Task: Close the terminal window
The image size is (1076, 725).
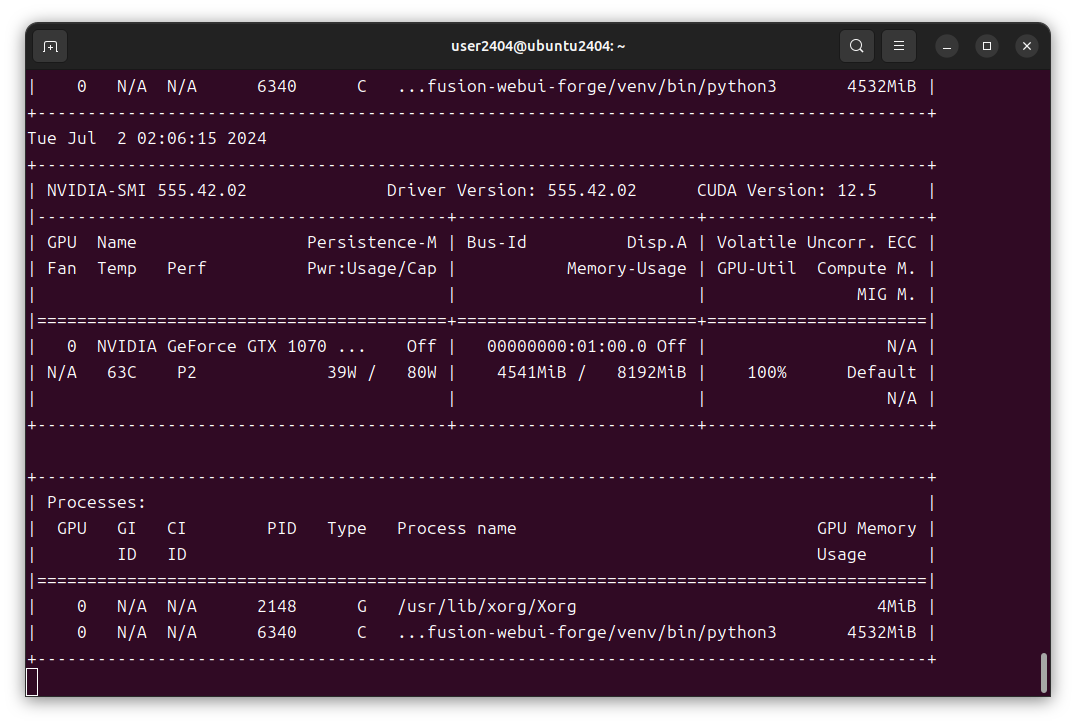Action: 1027,46
